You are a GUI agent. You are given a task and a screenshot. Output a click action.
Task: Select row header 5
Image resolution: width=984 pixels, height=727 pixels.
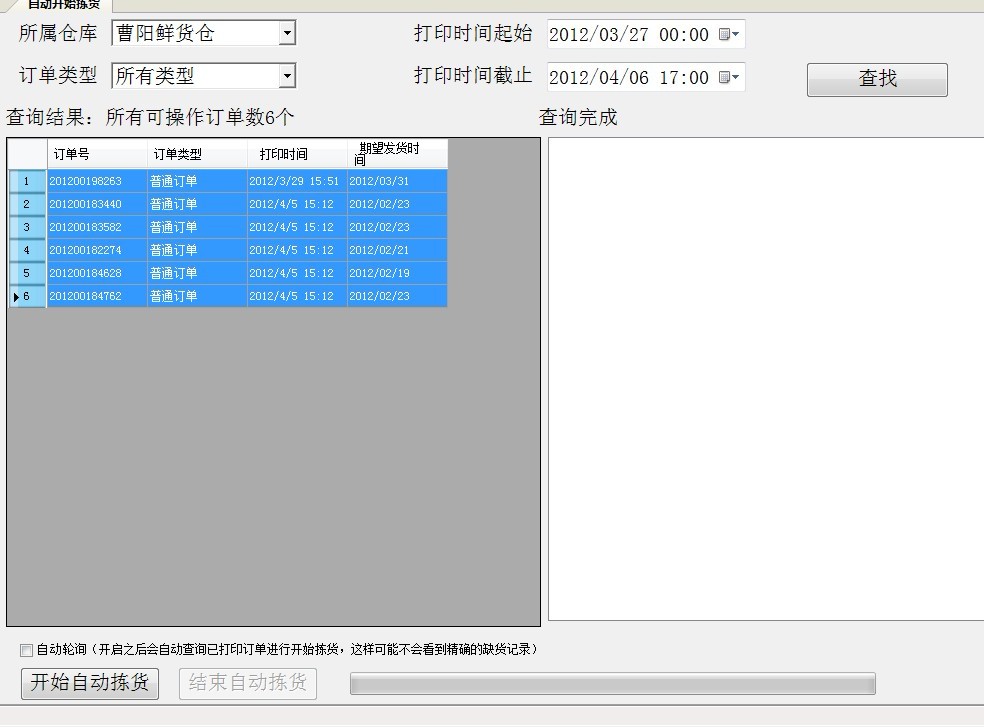click(x=28, y=273)
